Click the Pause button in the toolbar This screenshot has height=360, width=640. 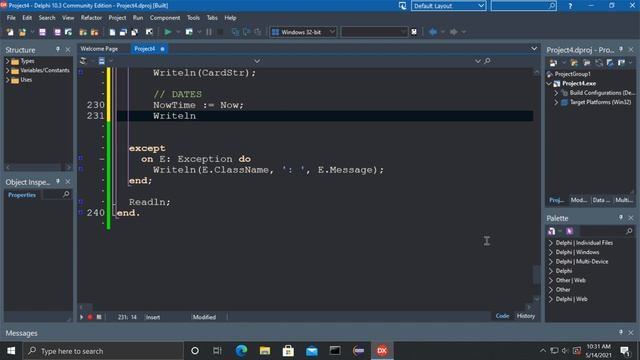(209, 32)
